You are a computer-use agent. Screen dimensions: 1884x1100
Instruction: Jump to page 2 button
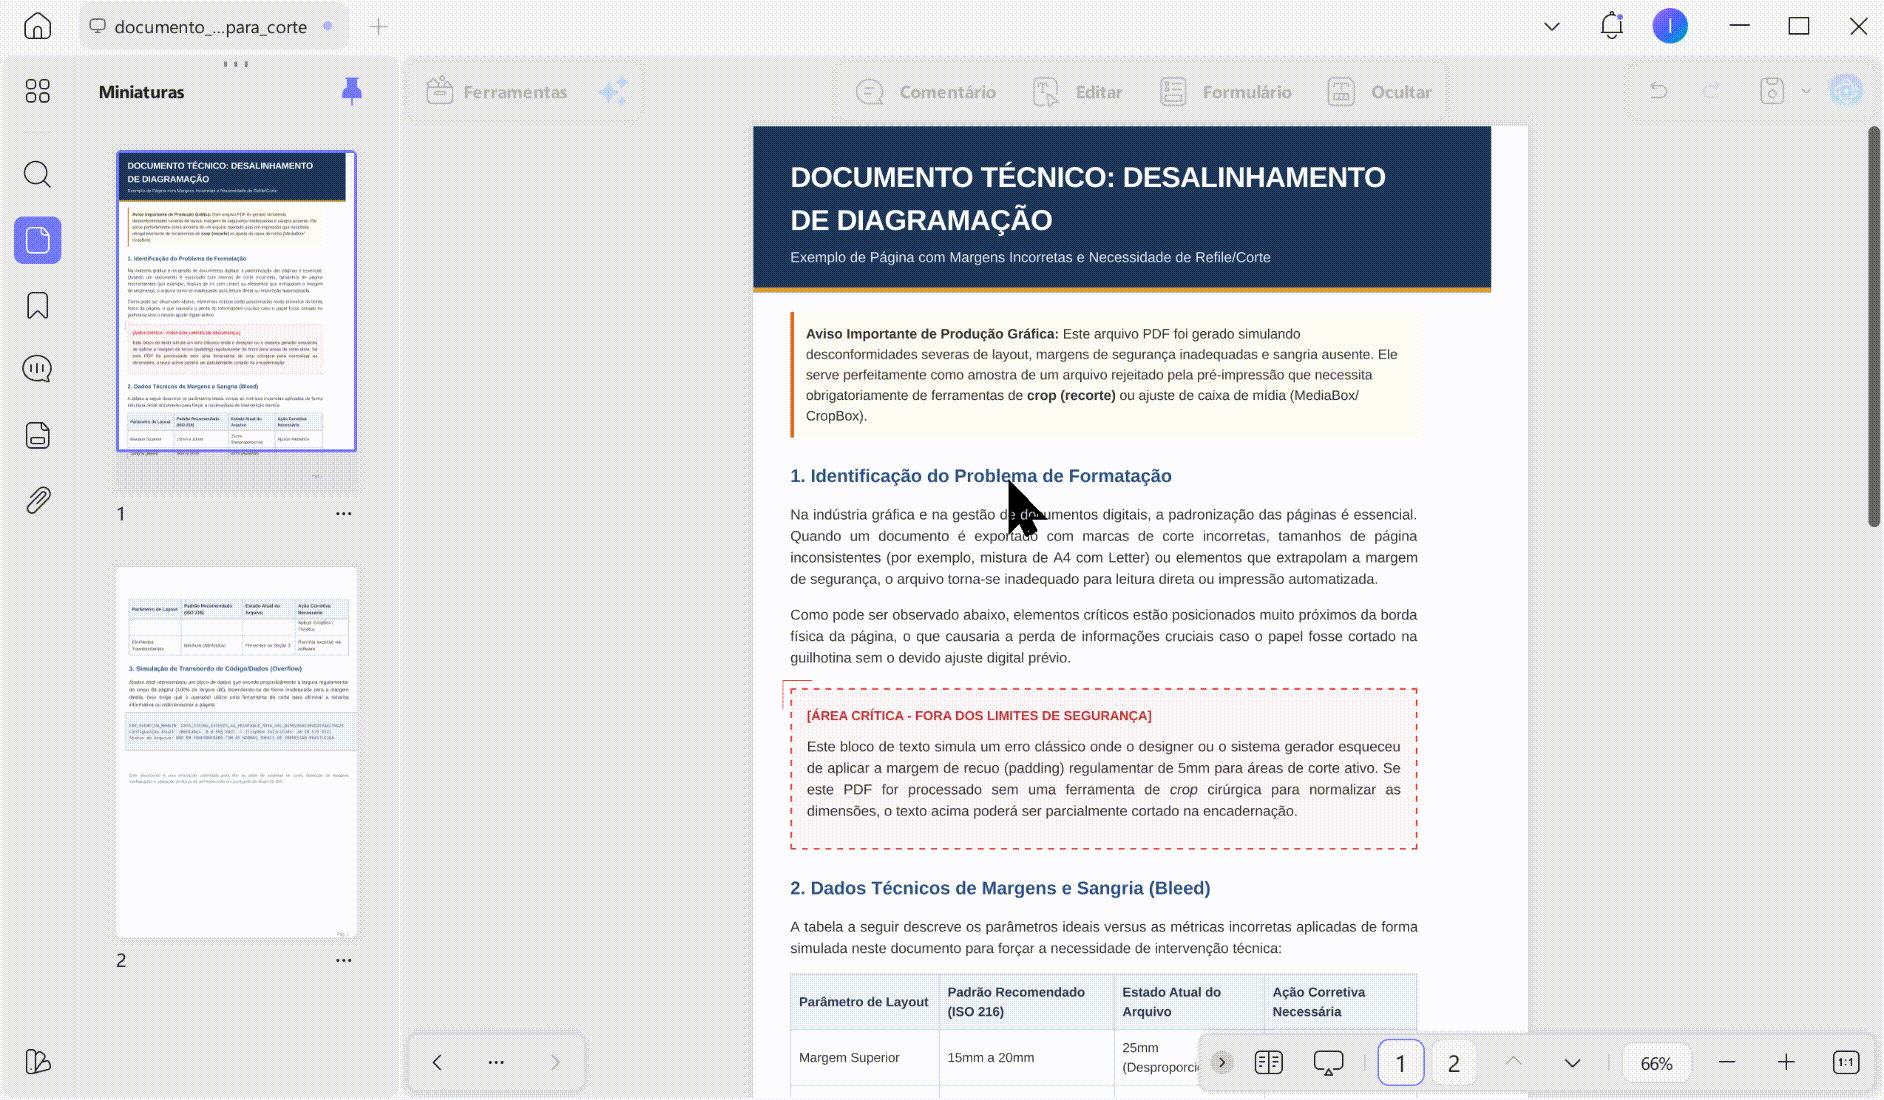[x=1454, y=1063]
